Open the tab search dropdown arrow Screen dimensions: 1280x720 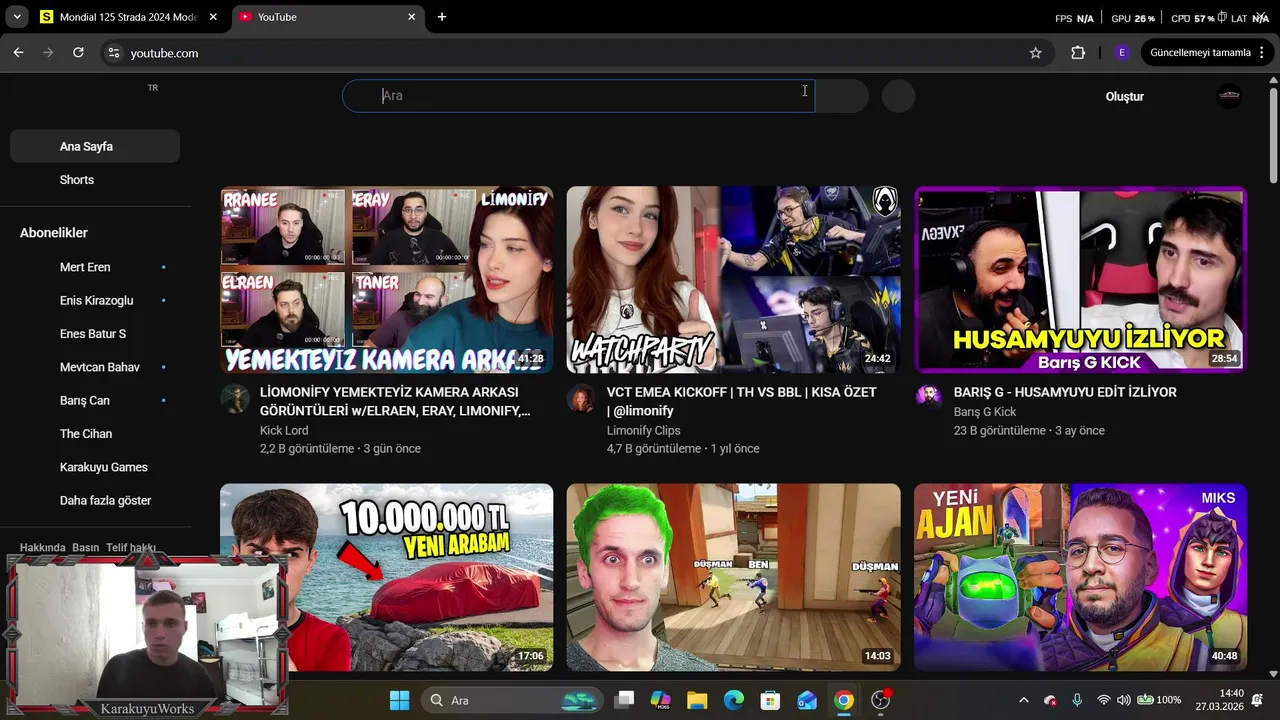17,17
